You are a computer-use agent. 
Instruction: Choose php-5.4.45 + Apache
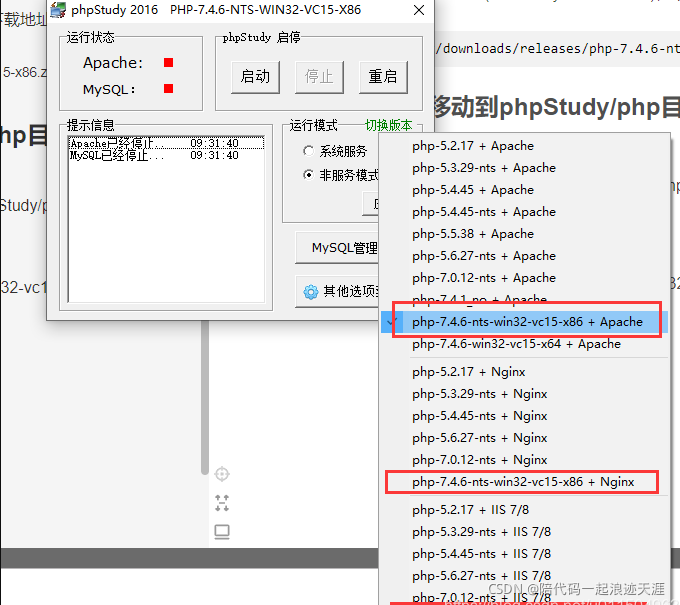click(525, 190)
